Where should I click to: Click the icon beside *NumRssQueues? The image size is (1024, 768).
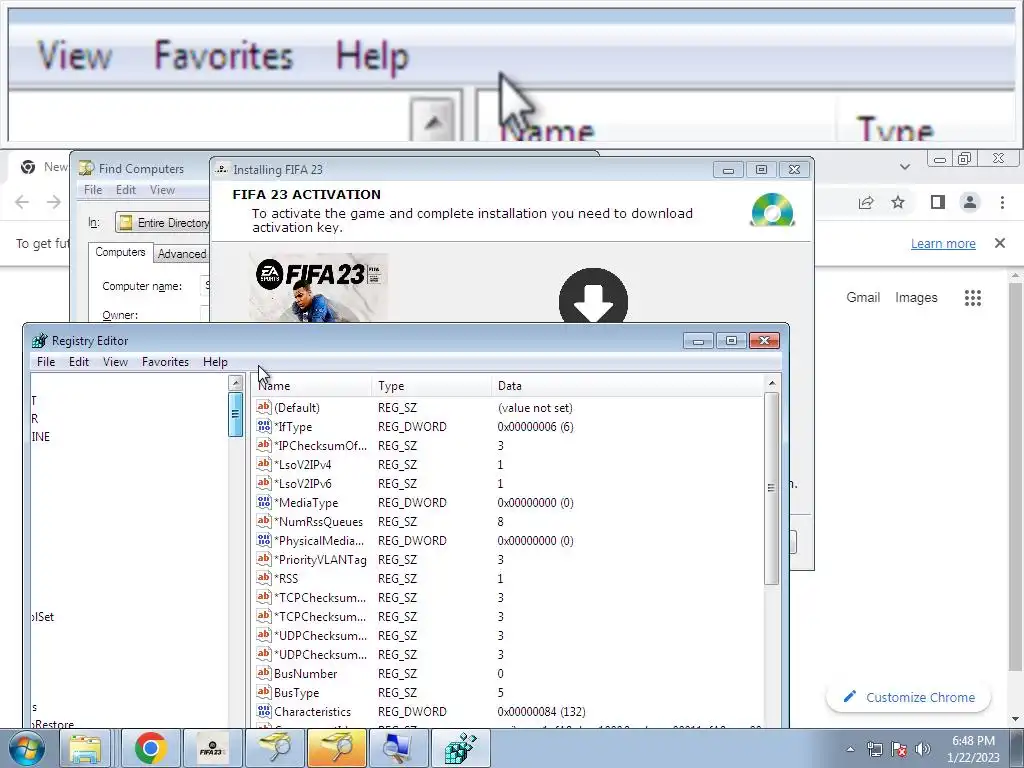coord(263,520)
